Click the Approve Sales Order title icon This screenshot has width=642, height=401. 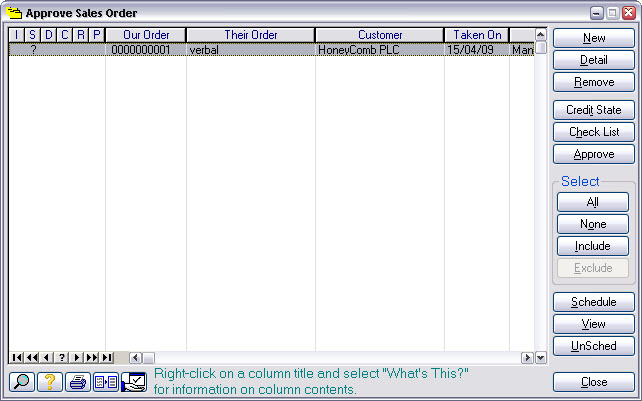[x=14, y=13]
